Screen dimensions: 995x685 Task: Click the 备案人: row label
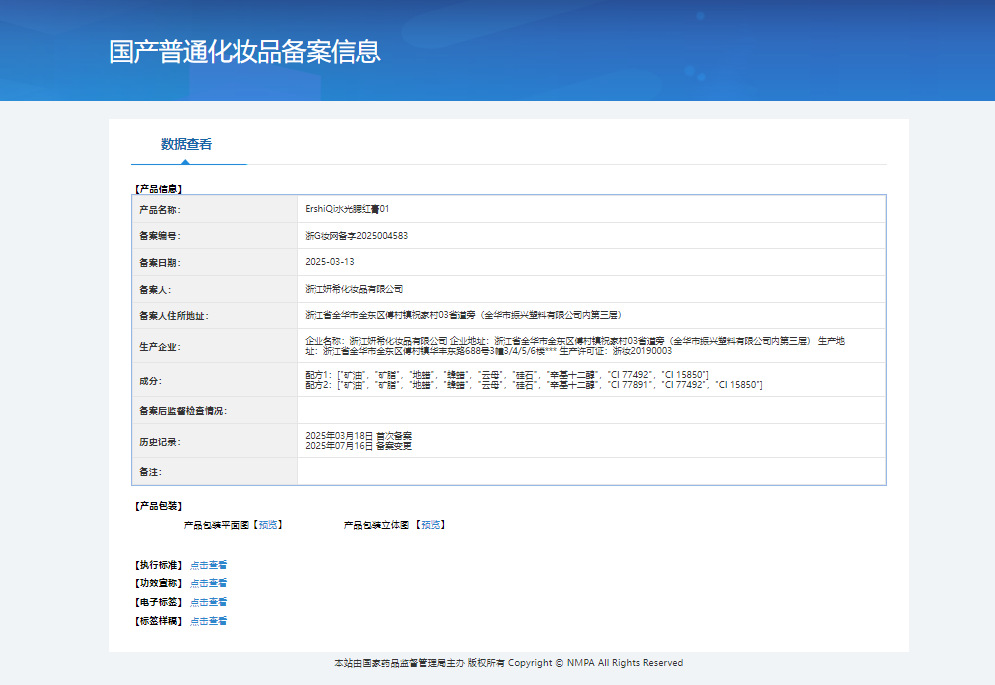155,289
